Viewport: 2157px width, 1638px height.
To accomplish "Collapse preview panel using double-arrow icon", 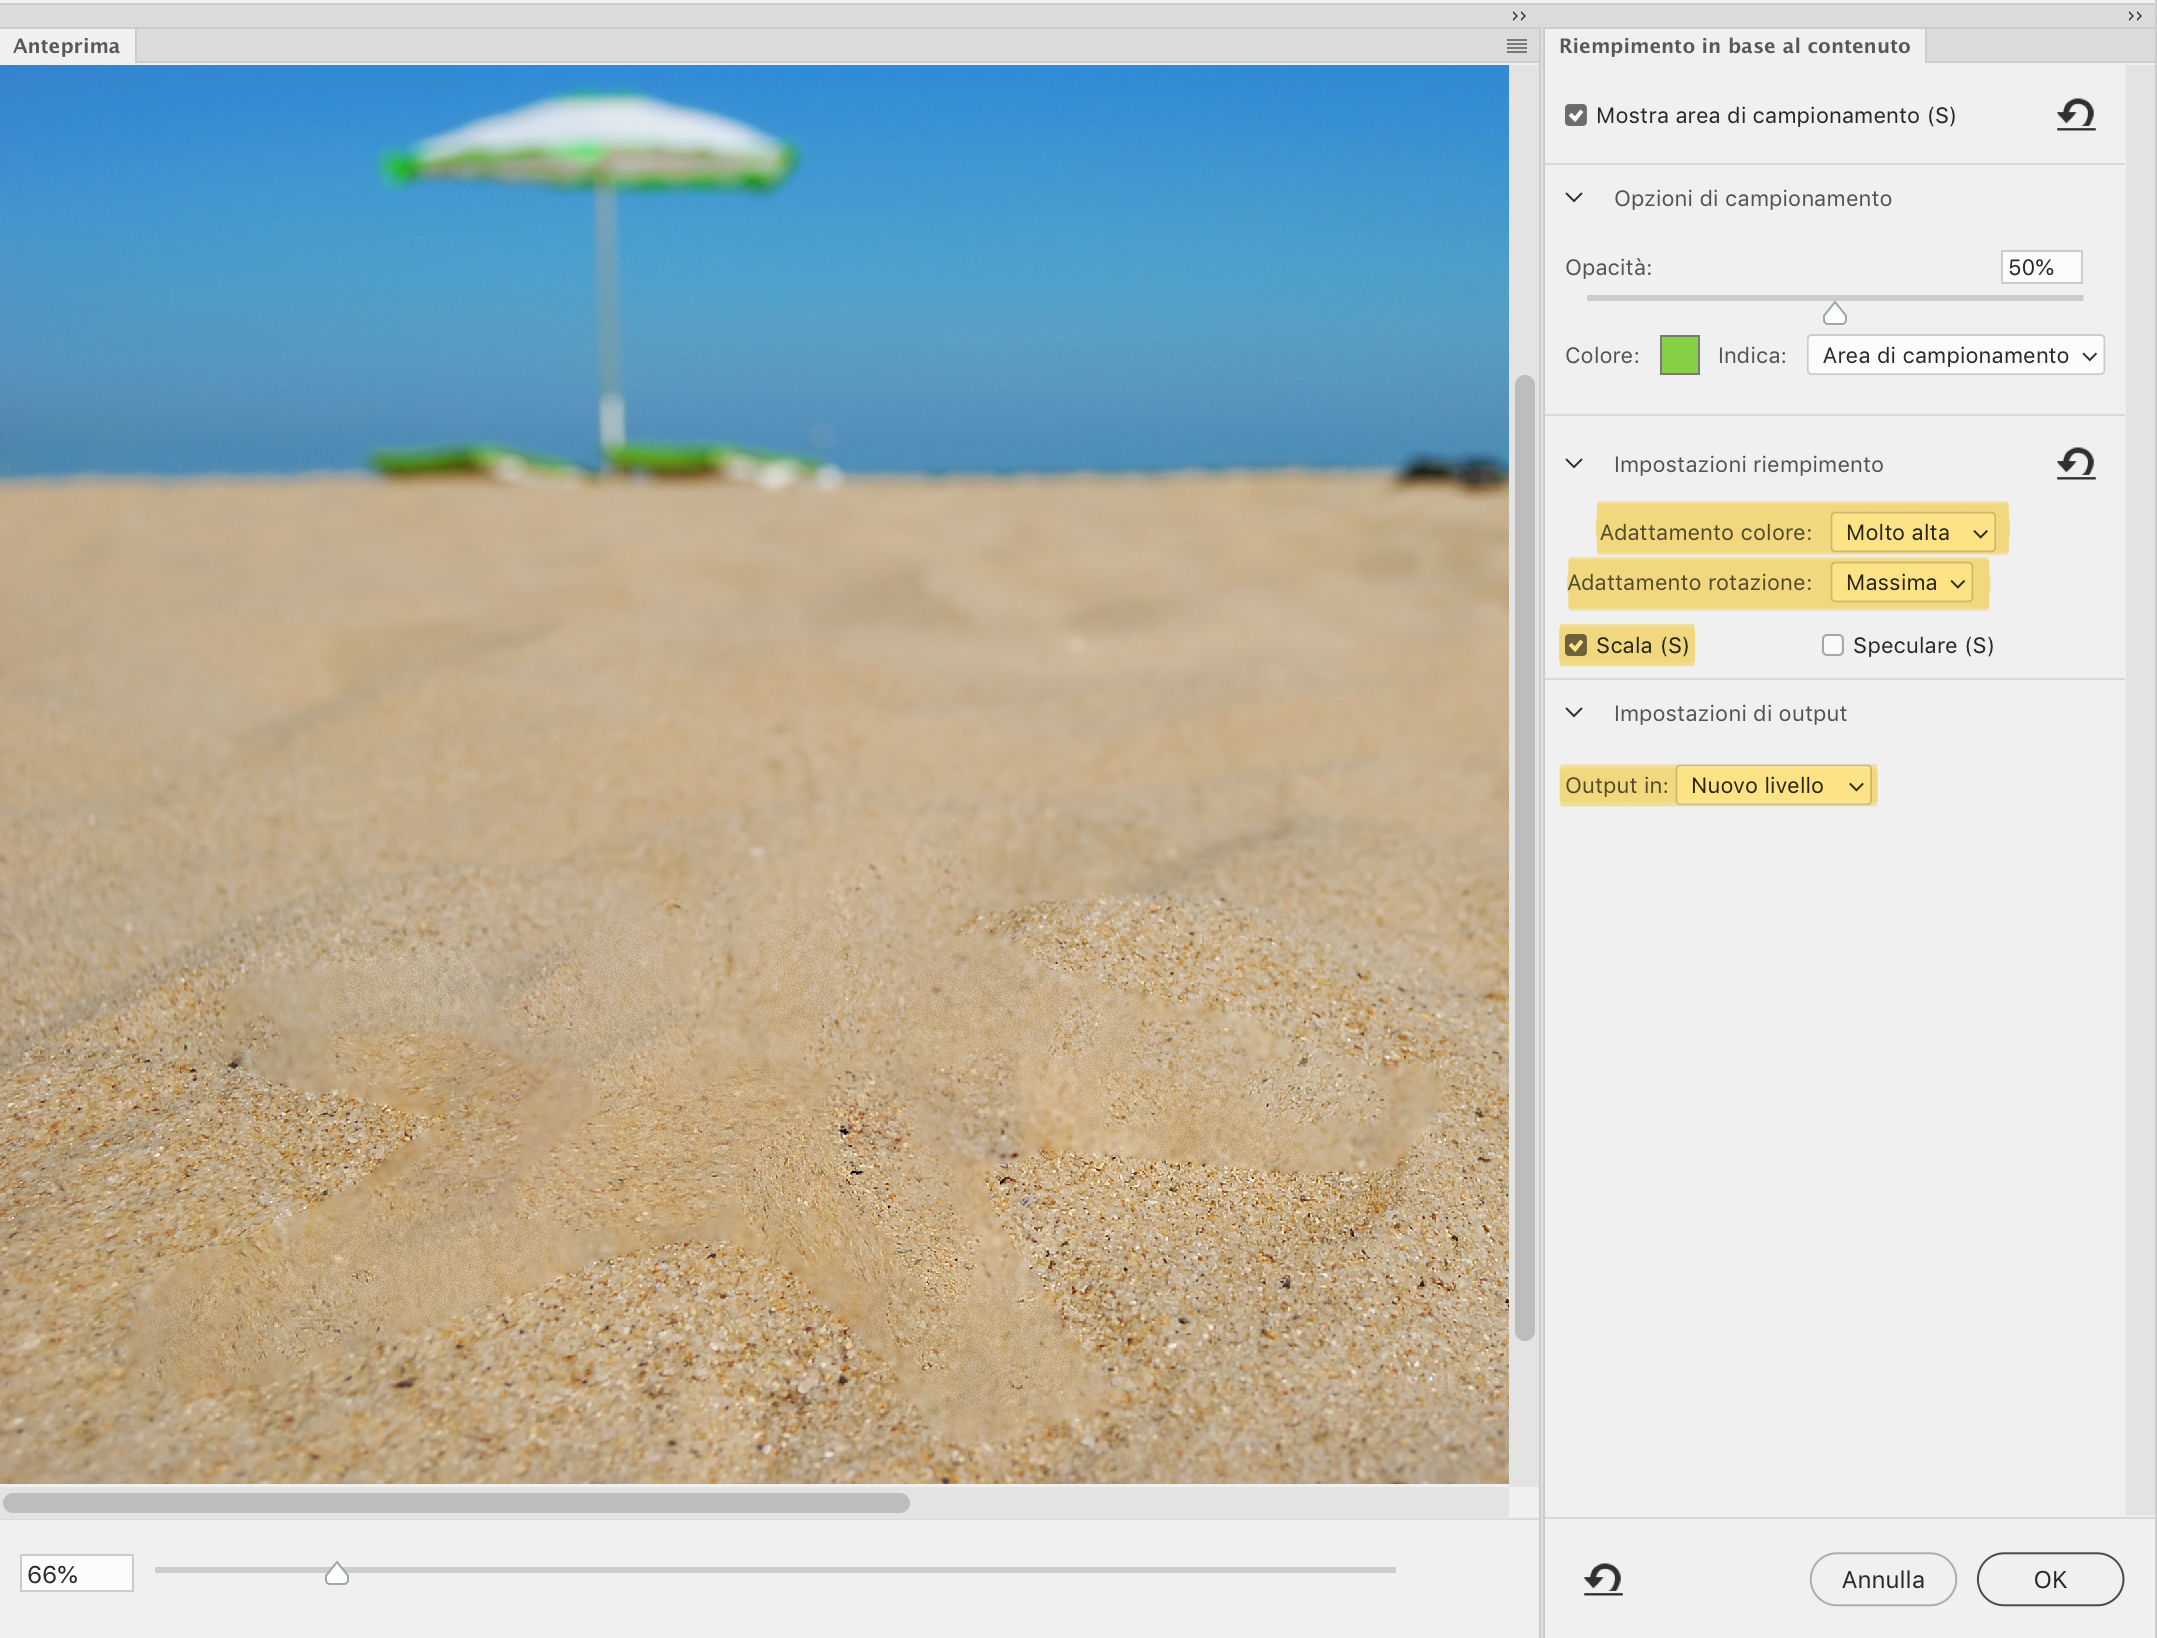I will click(x=1518, y=16).
